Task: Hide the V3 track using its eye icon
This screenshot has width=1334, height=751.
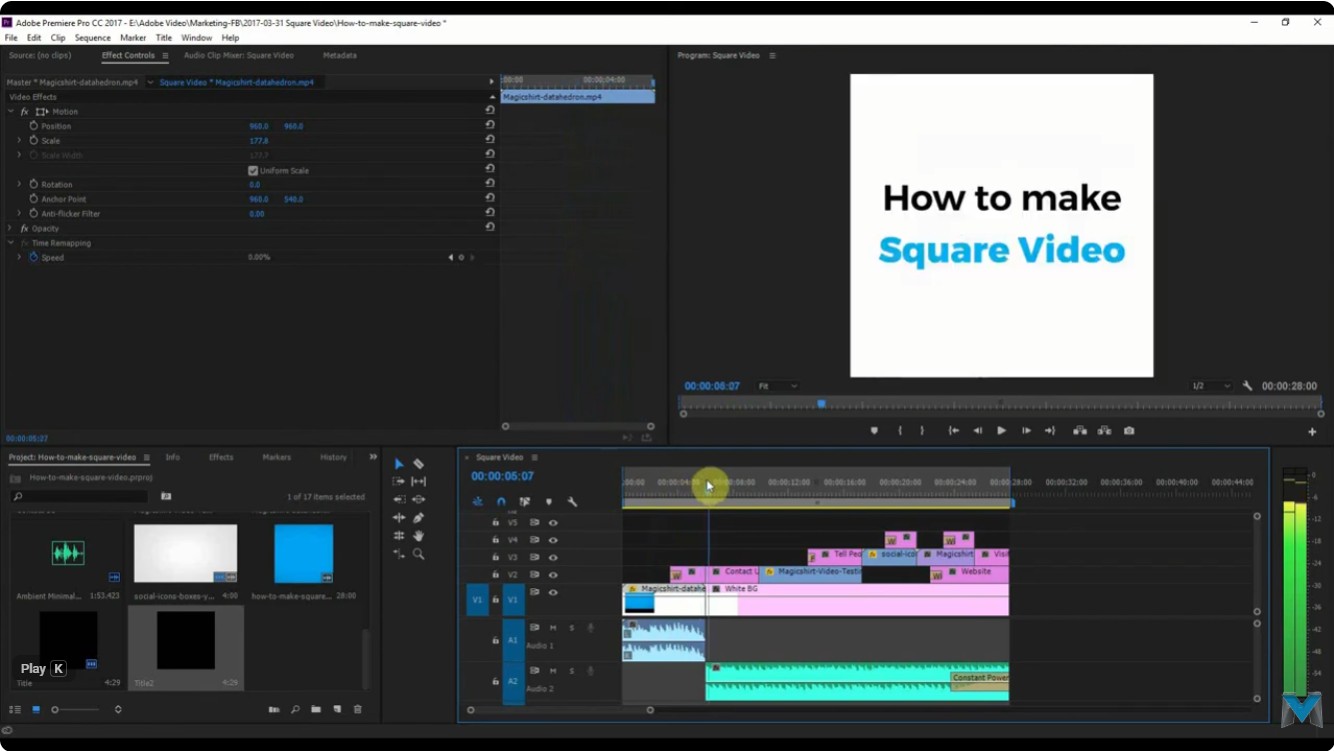Action: coord(553,557)
